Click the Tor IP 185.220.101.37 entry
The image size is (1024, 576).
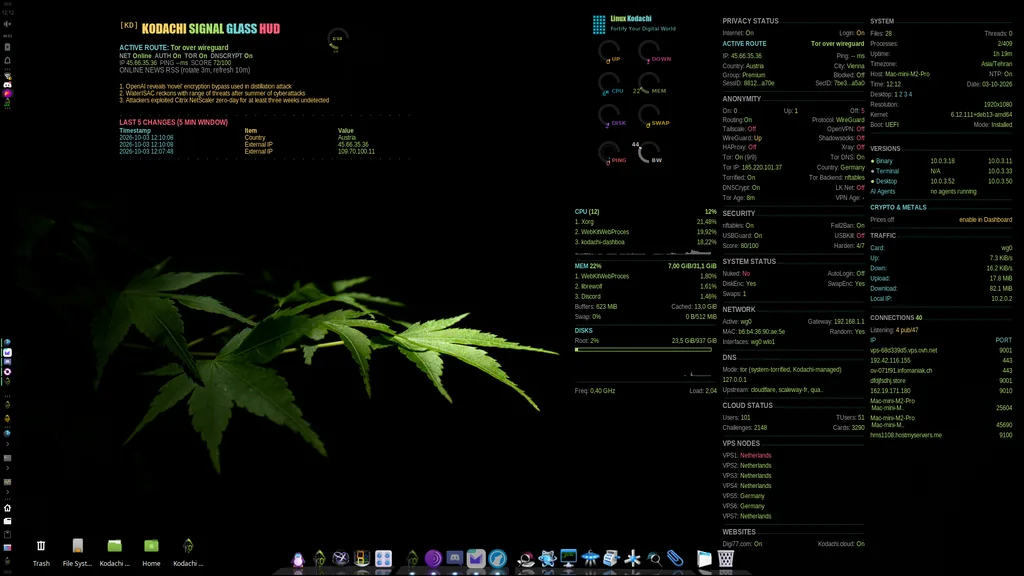tap(752, 167)
